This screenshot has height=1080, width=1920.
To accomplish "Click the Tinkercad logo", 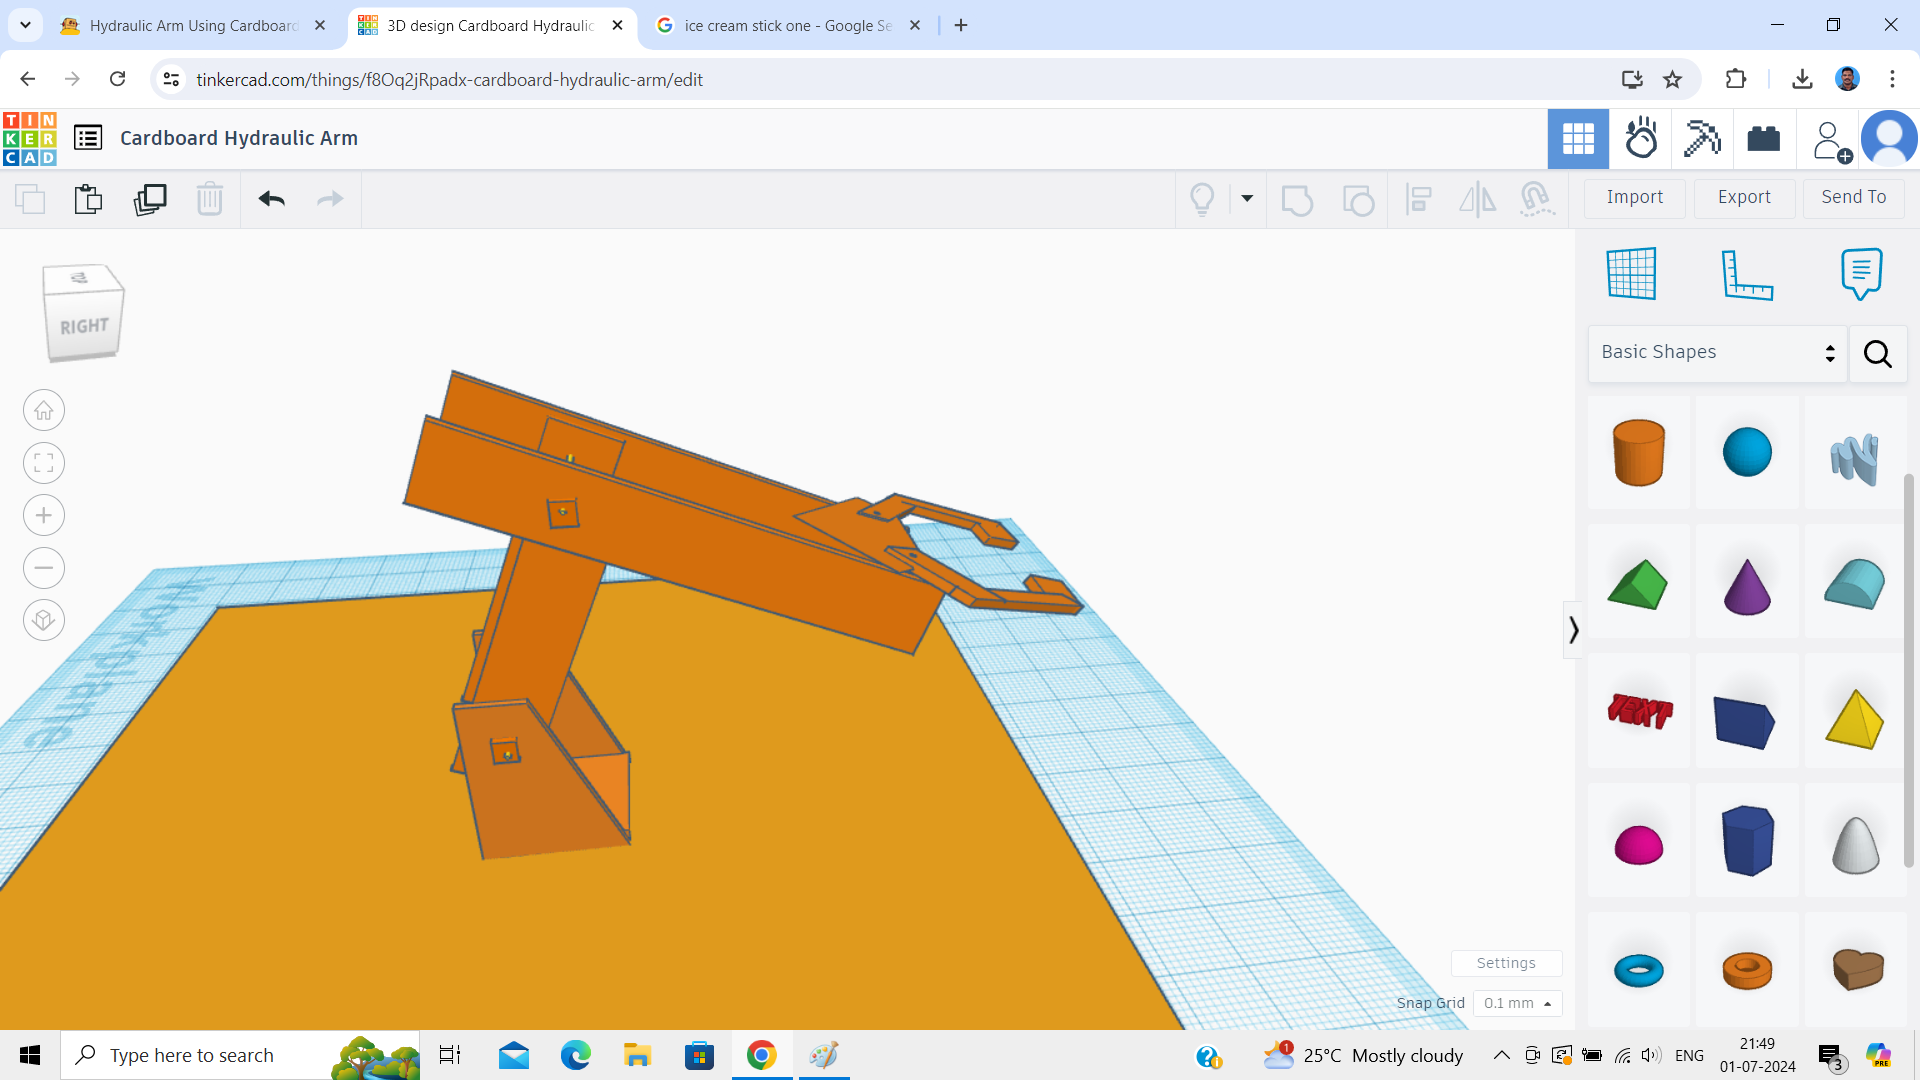I will (x=30, y=138).
